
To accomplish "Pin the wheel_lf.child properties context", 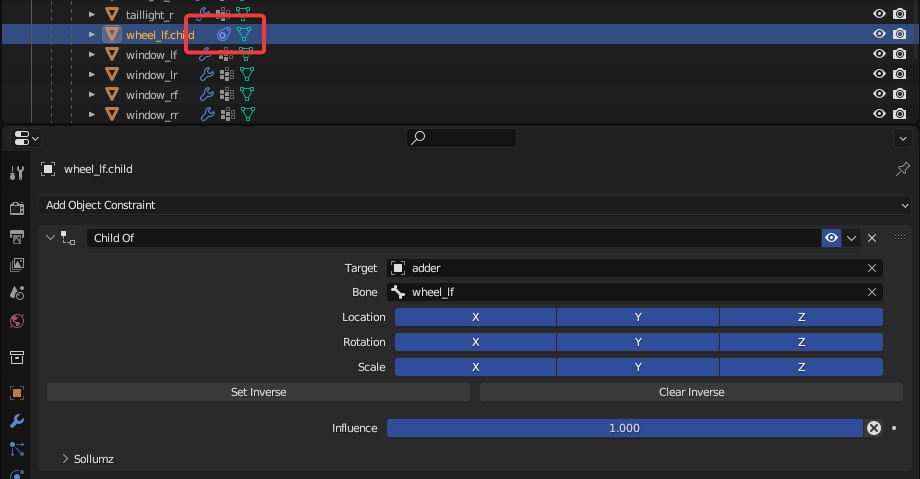I will point(902,169).
